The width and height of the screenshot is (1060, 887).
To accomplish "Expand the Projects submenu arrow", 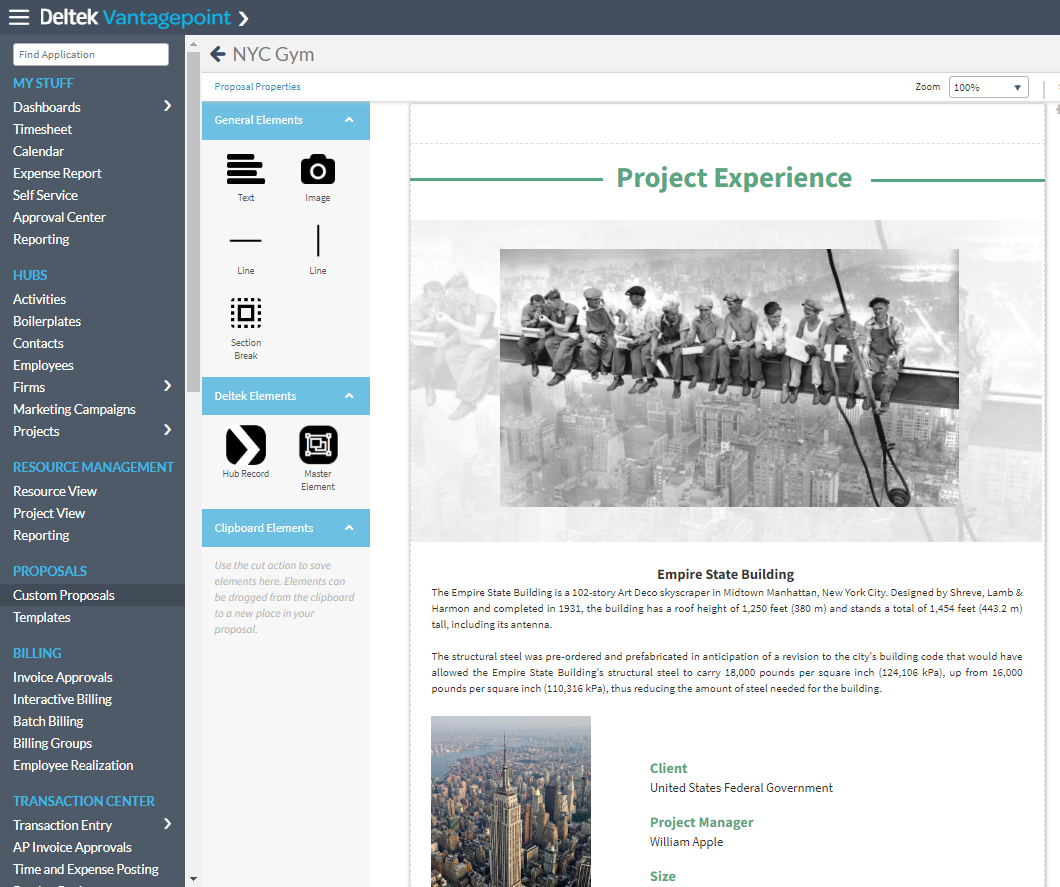I will (x=168, y=430).
